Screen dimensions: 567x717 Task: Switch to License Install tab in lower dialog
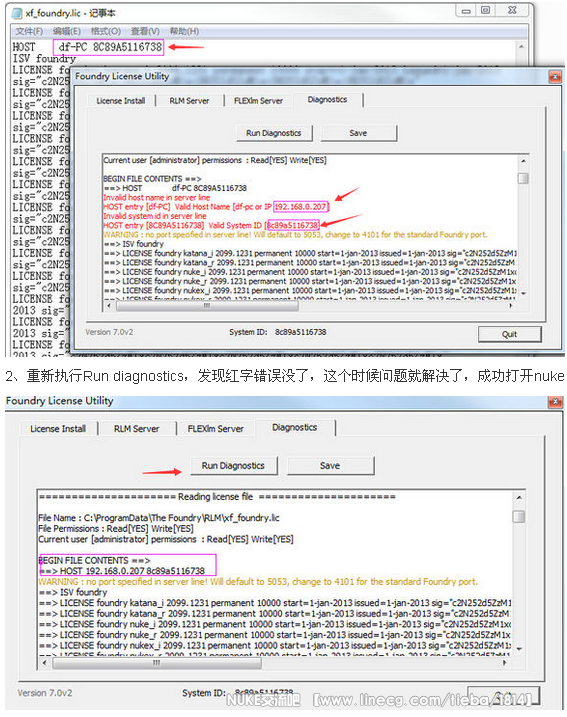pos(58,429)
